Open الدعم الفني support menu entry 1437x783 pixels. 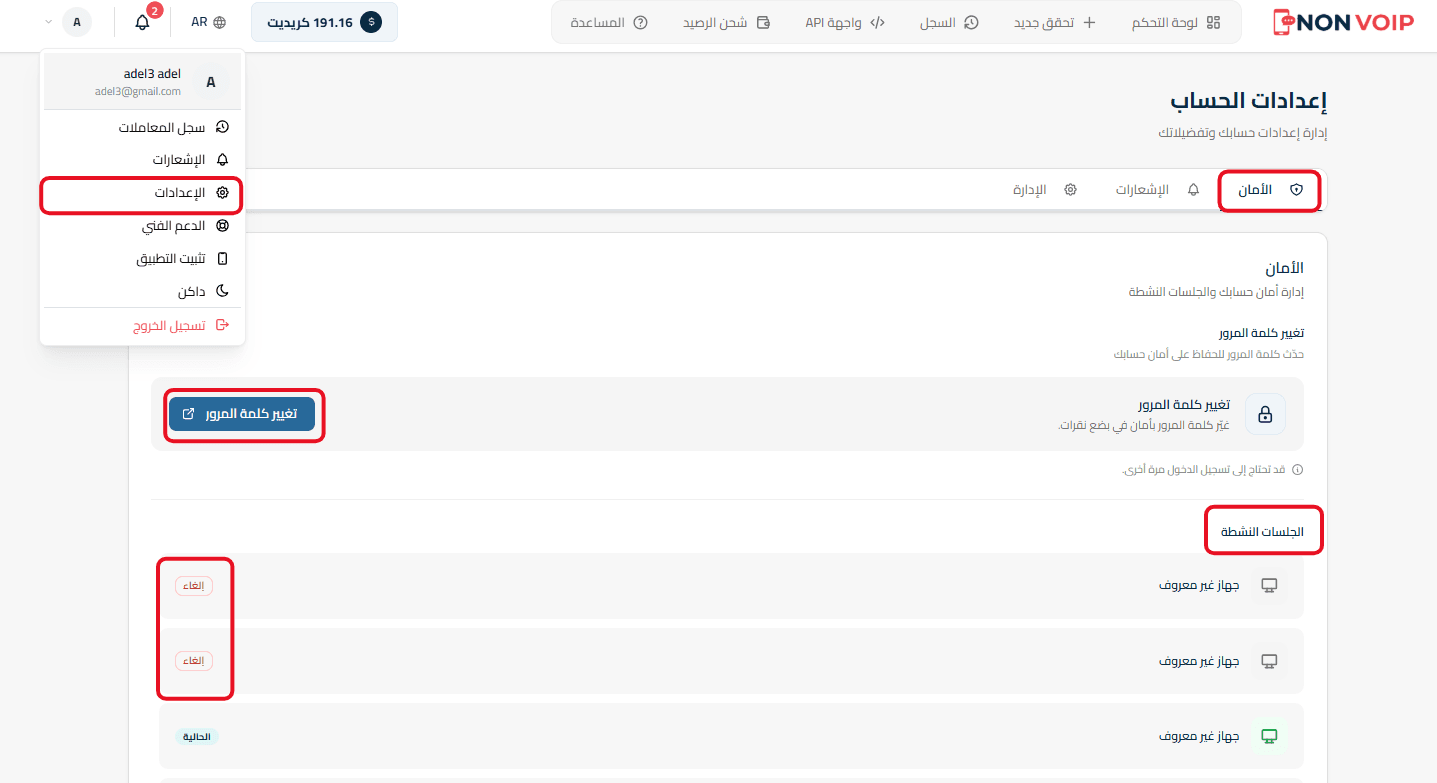click(x=143, y=226)
